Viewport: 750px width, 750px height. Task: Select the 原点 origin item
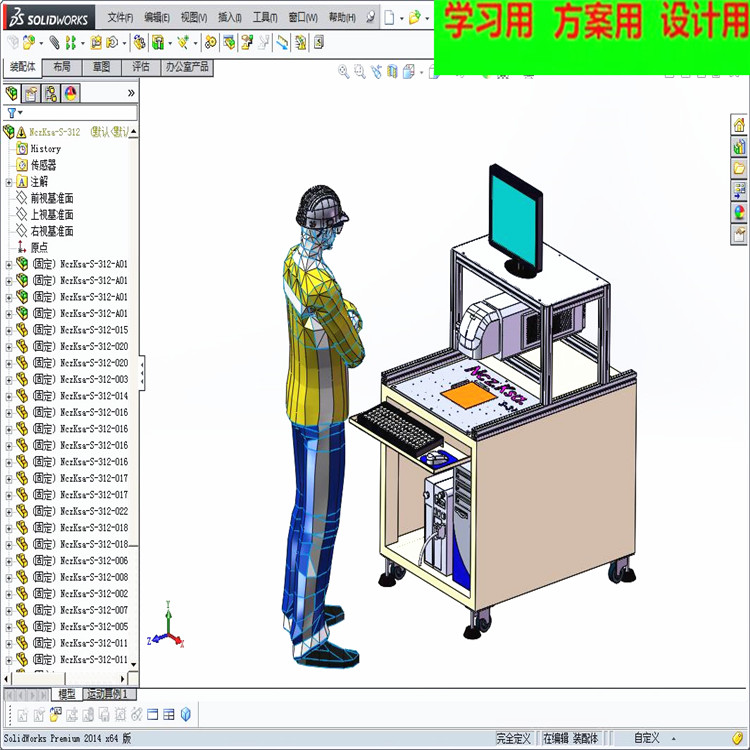point(33,248)
